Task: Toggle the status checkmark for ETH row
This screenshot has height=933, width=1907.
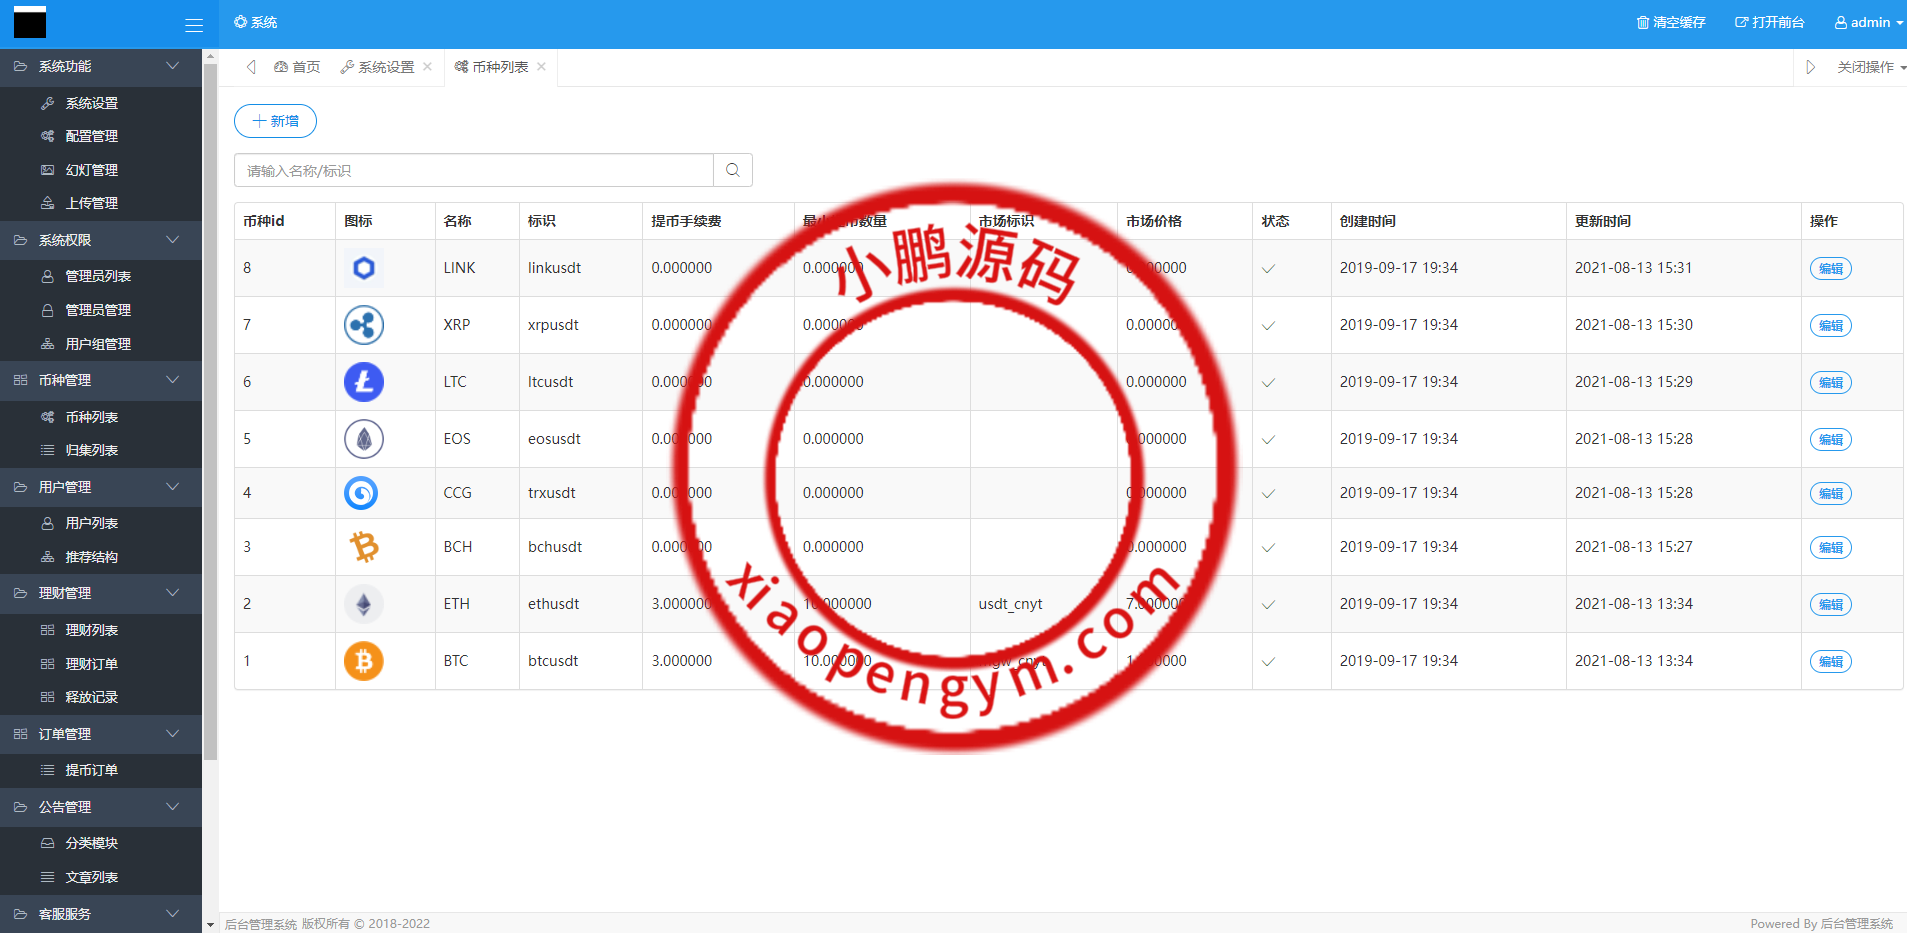Action: [x=1268, y=605]
